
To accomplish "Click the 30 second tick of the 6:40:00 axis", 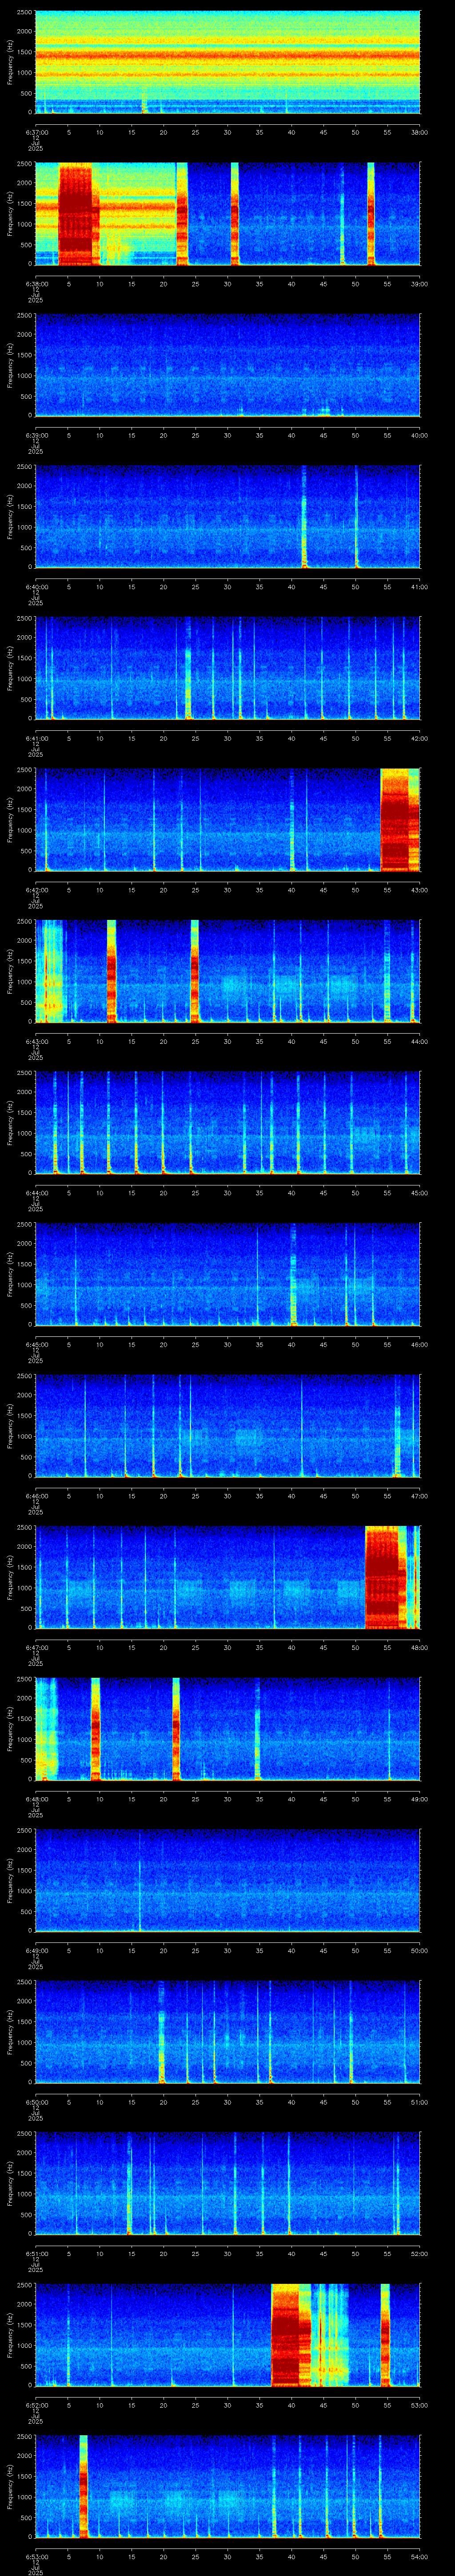I will point(228,586).
